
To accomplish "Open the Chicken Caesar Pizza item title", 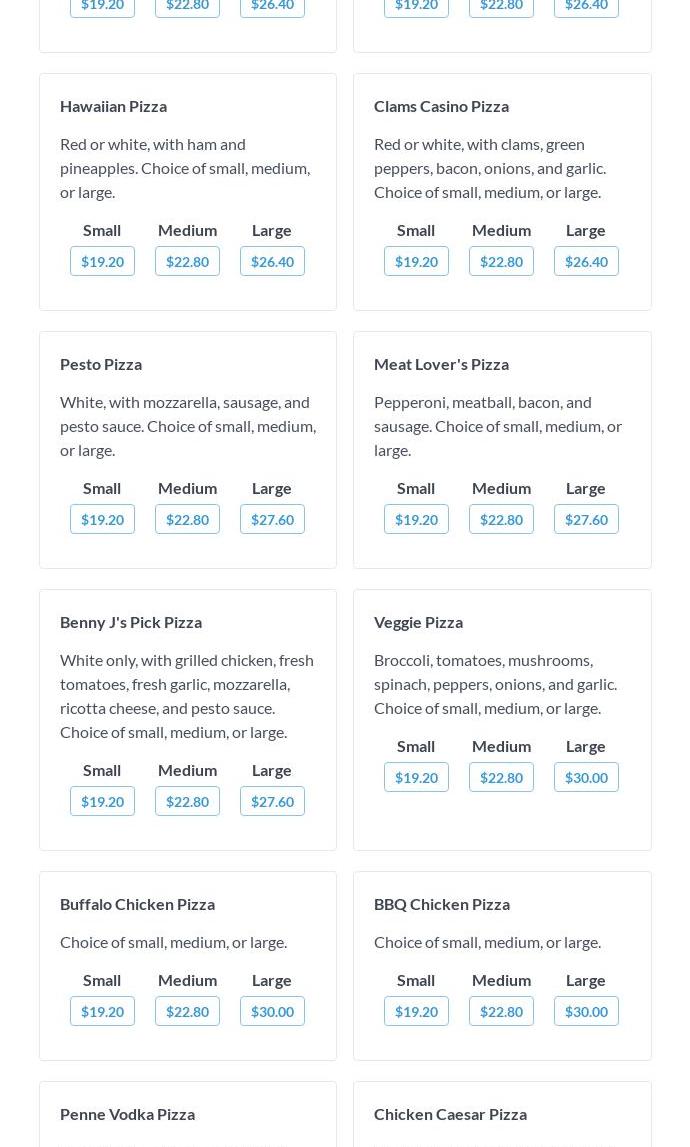I will 450,1114.
